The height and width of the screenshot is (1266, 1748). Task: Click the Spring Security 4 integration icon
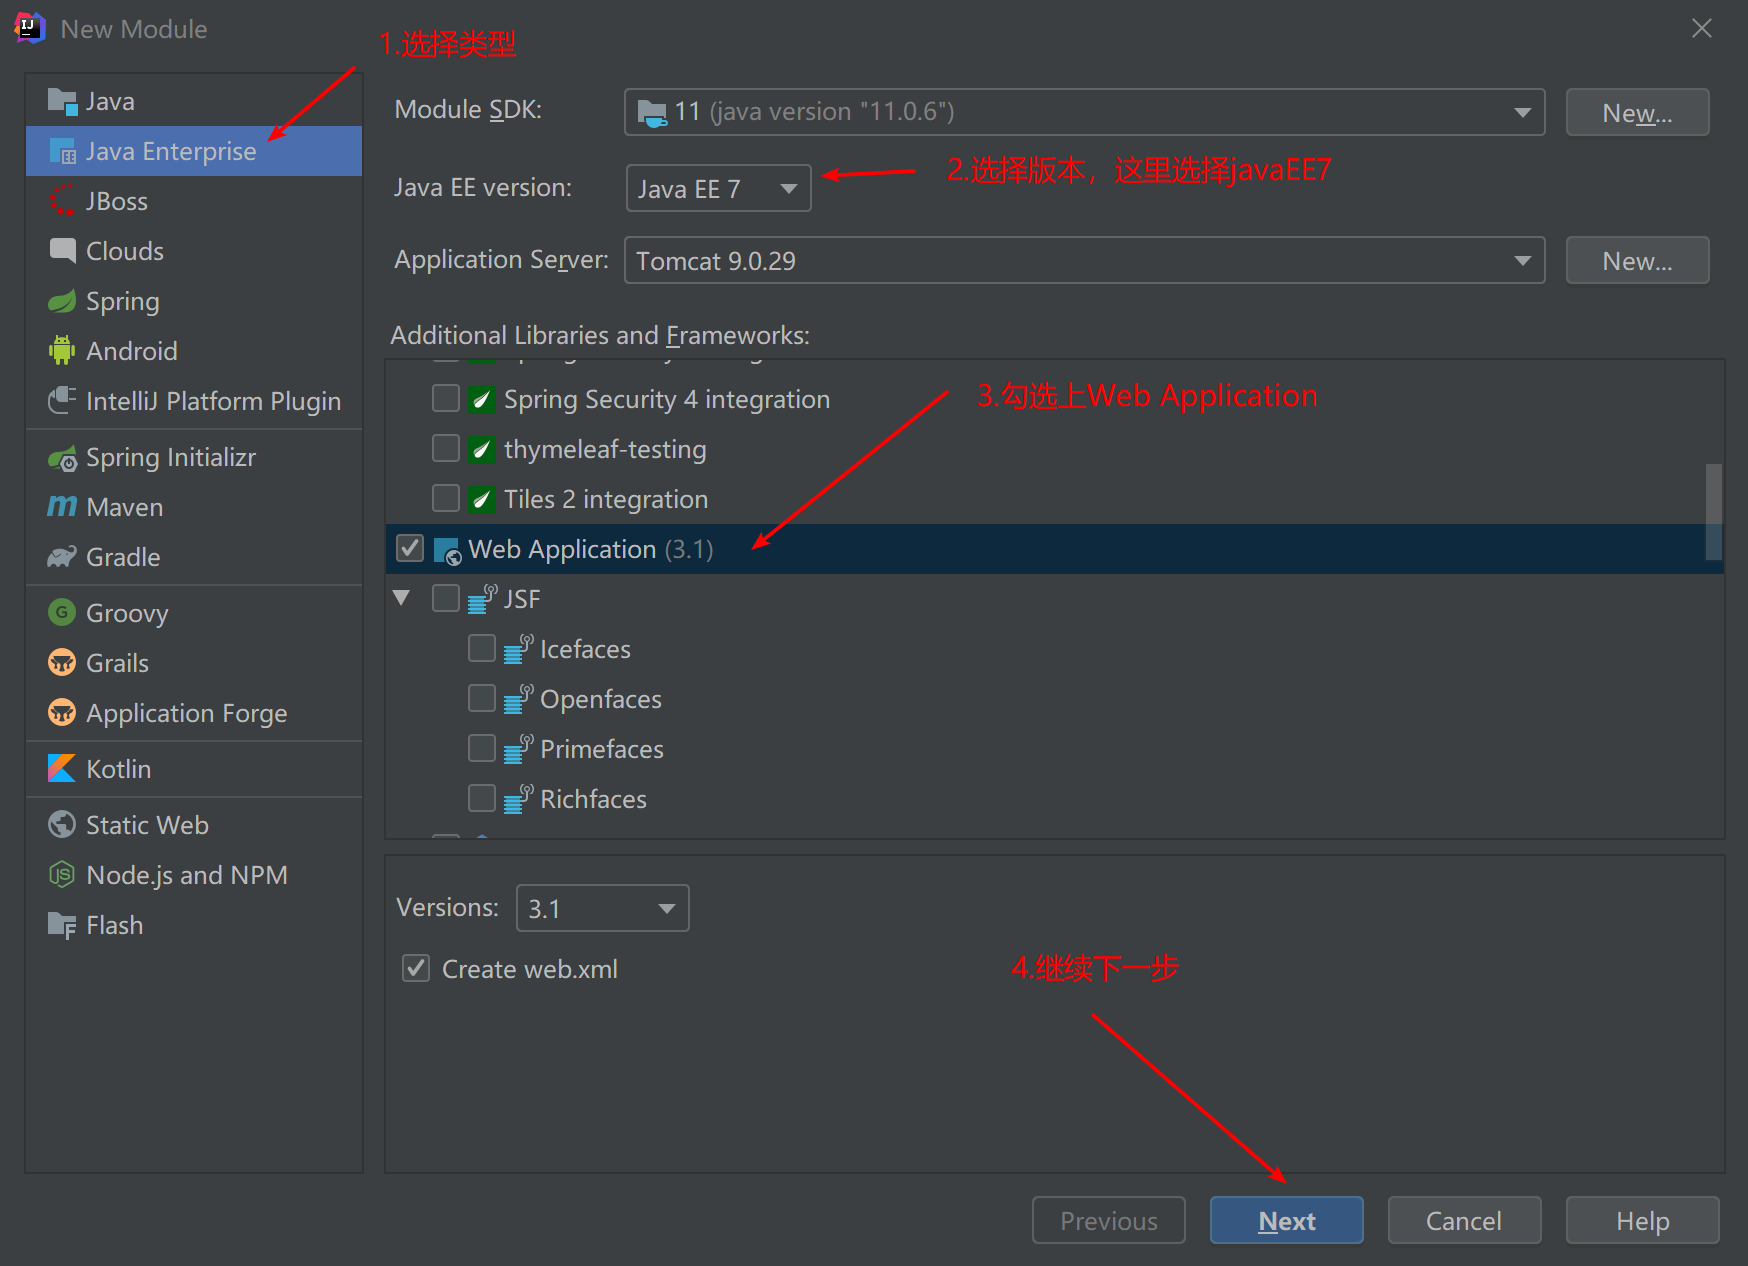[x=482, y=399]
